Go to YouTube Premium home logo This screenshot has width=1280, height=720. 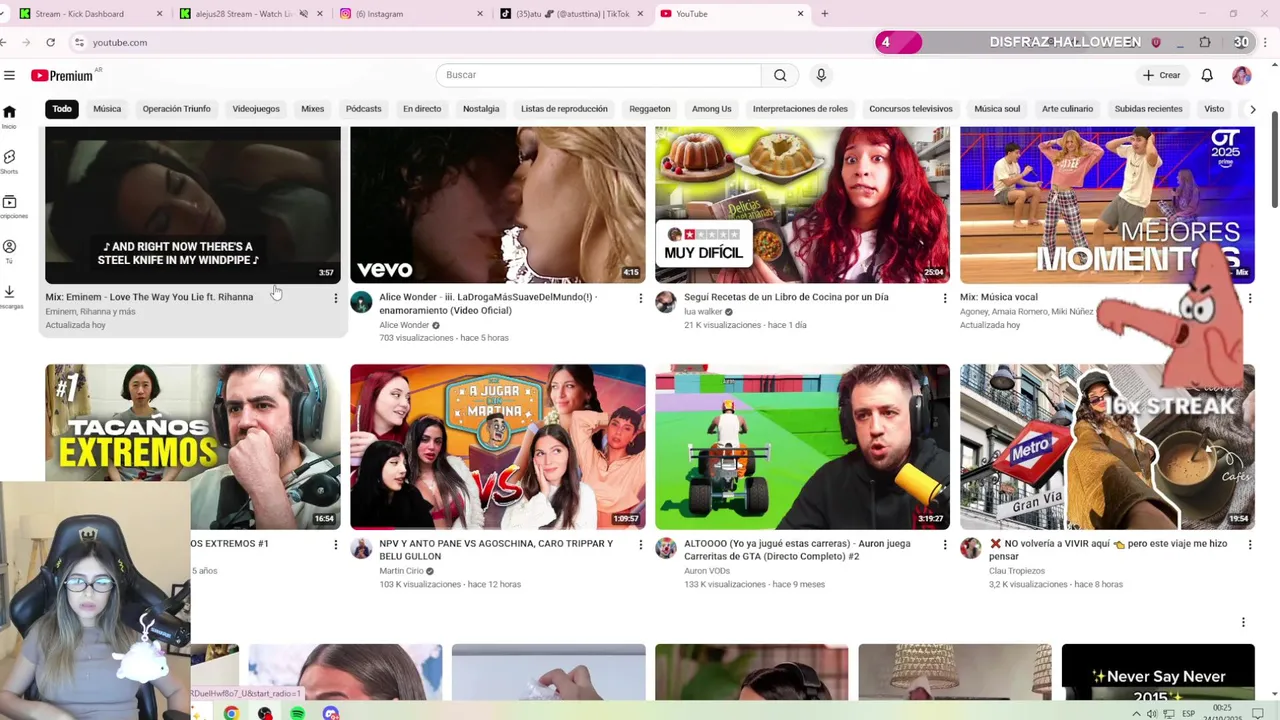coord(62,75)
